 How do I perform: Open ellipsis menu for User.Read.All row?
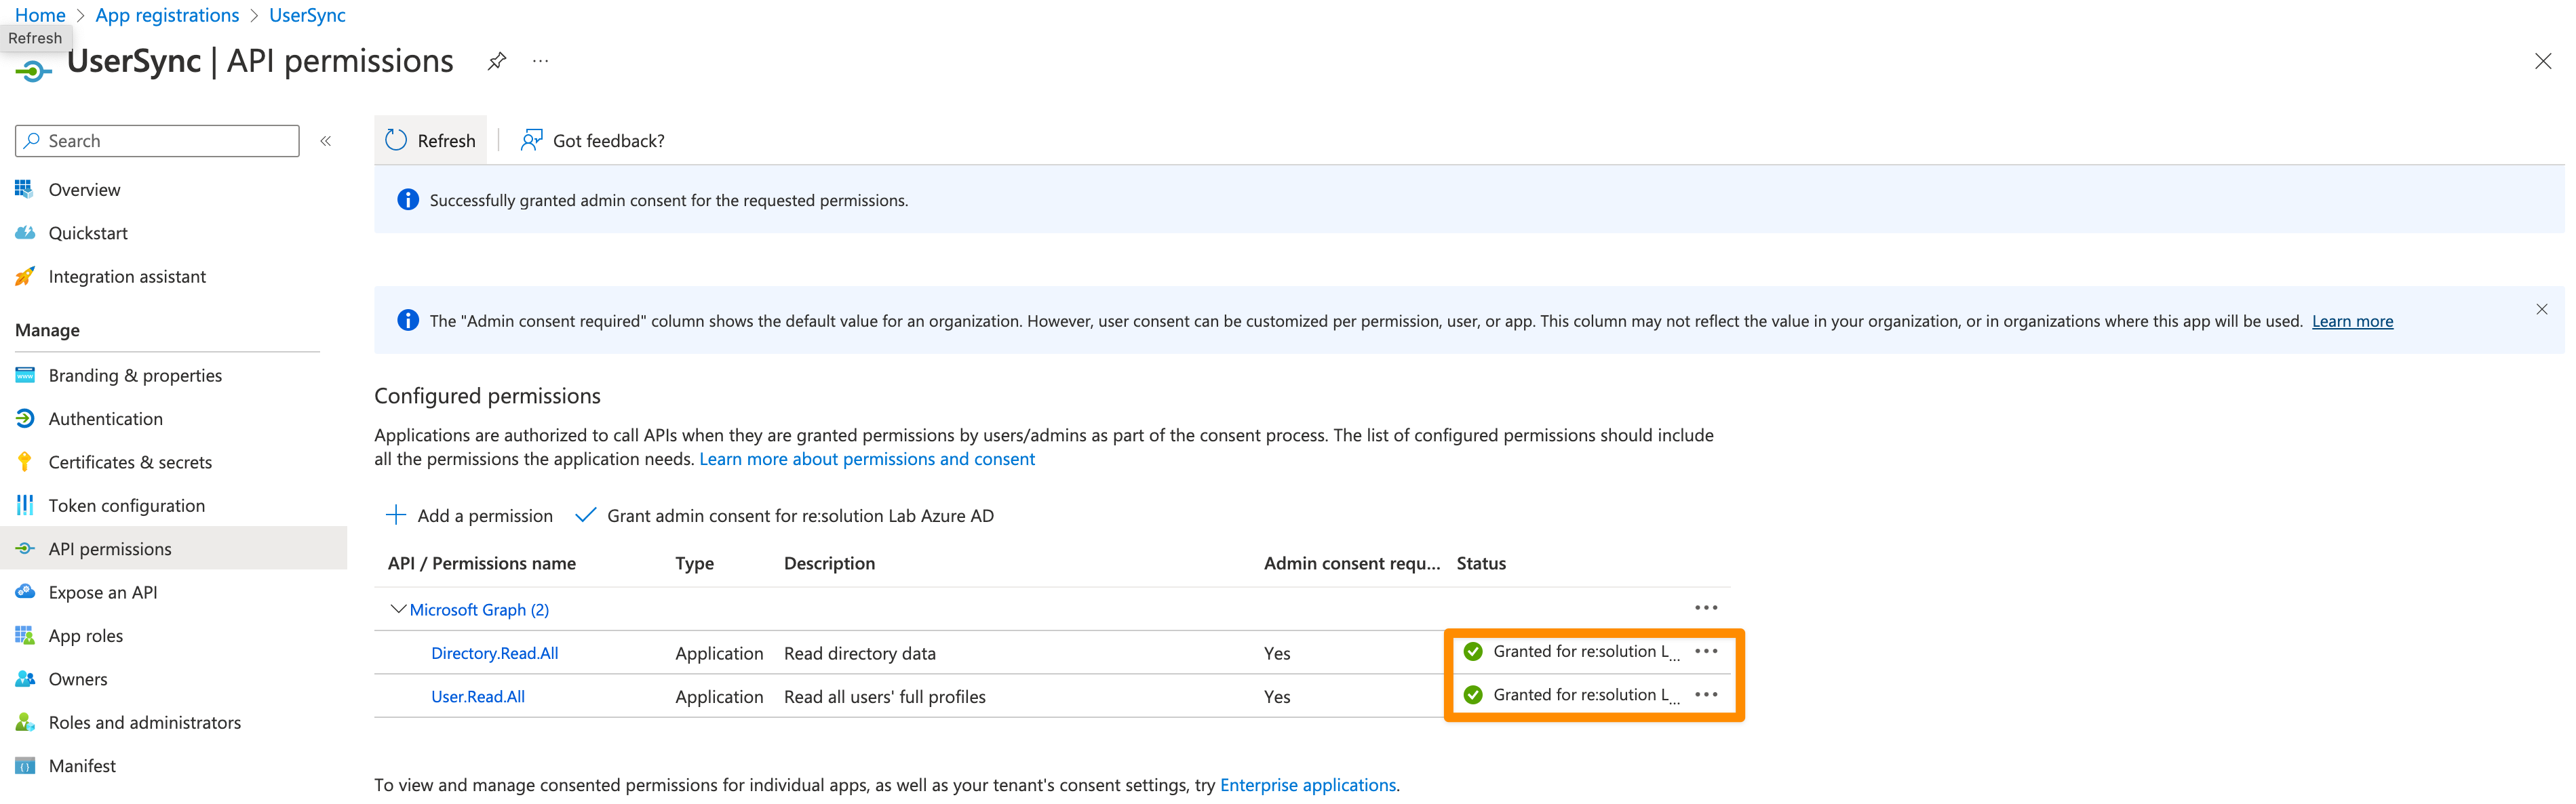point(1706,694)
